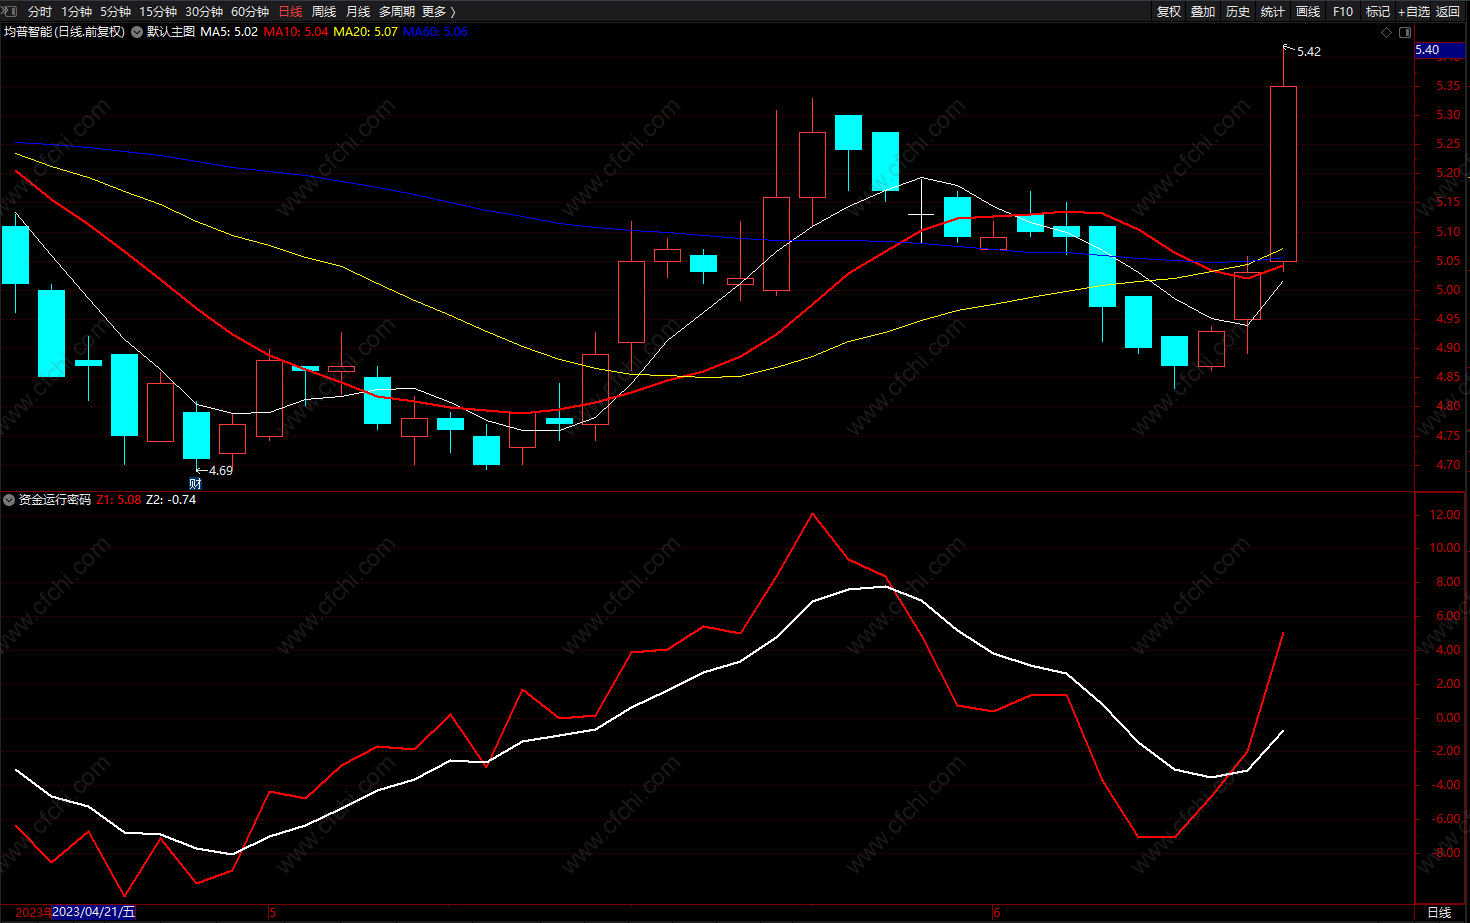Click the Z1: 5.08 value

(119, 500)
